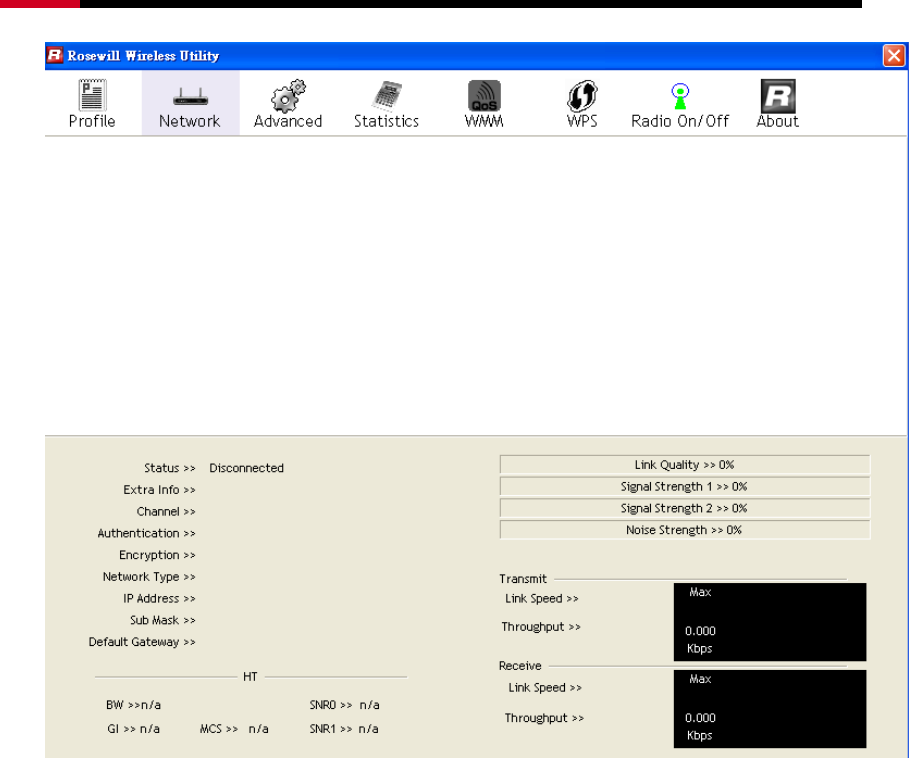The width and height of the screenshot is (910, 758).
Task: Click the Link Quality progress bar
Action: click(684, 465)
